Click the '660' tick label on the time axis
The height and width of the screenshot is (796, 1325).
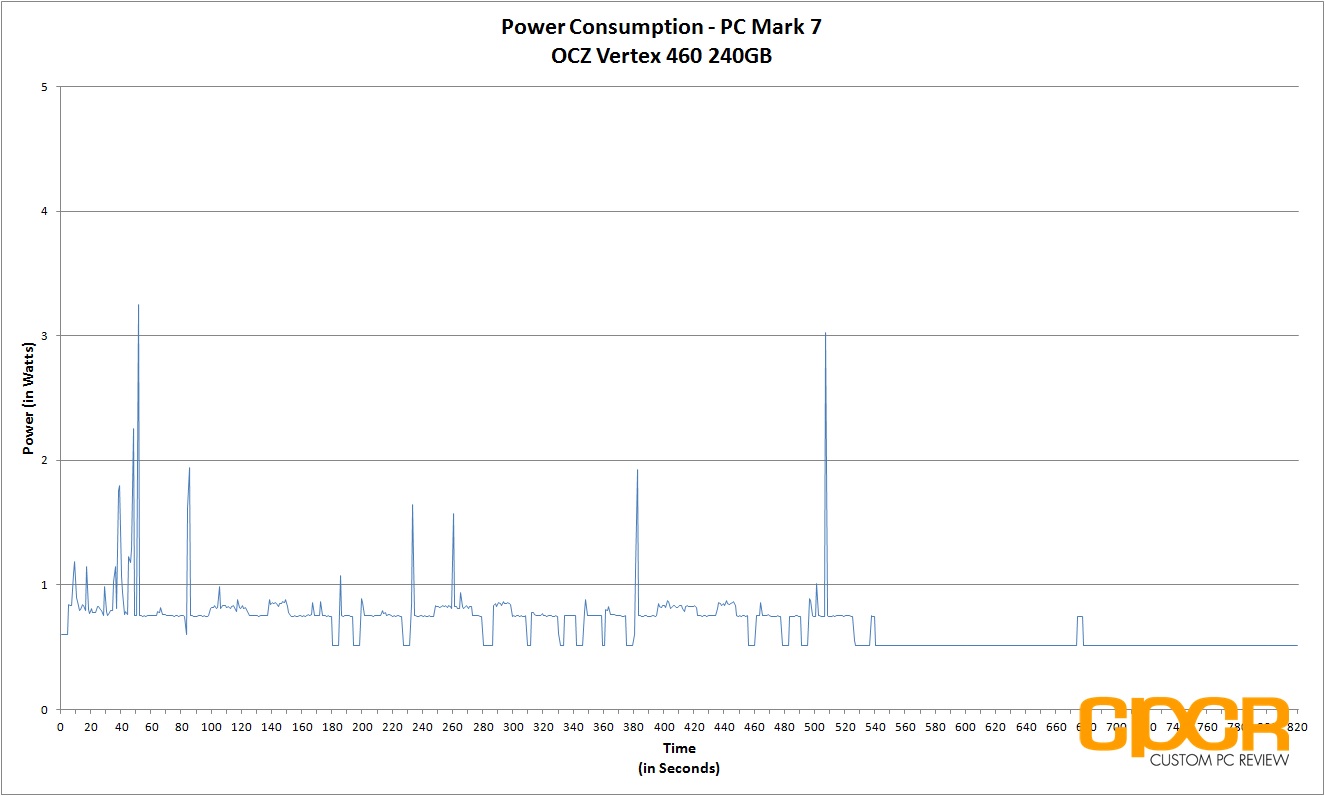pos(1055,727)
